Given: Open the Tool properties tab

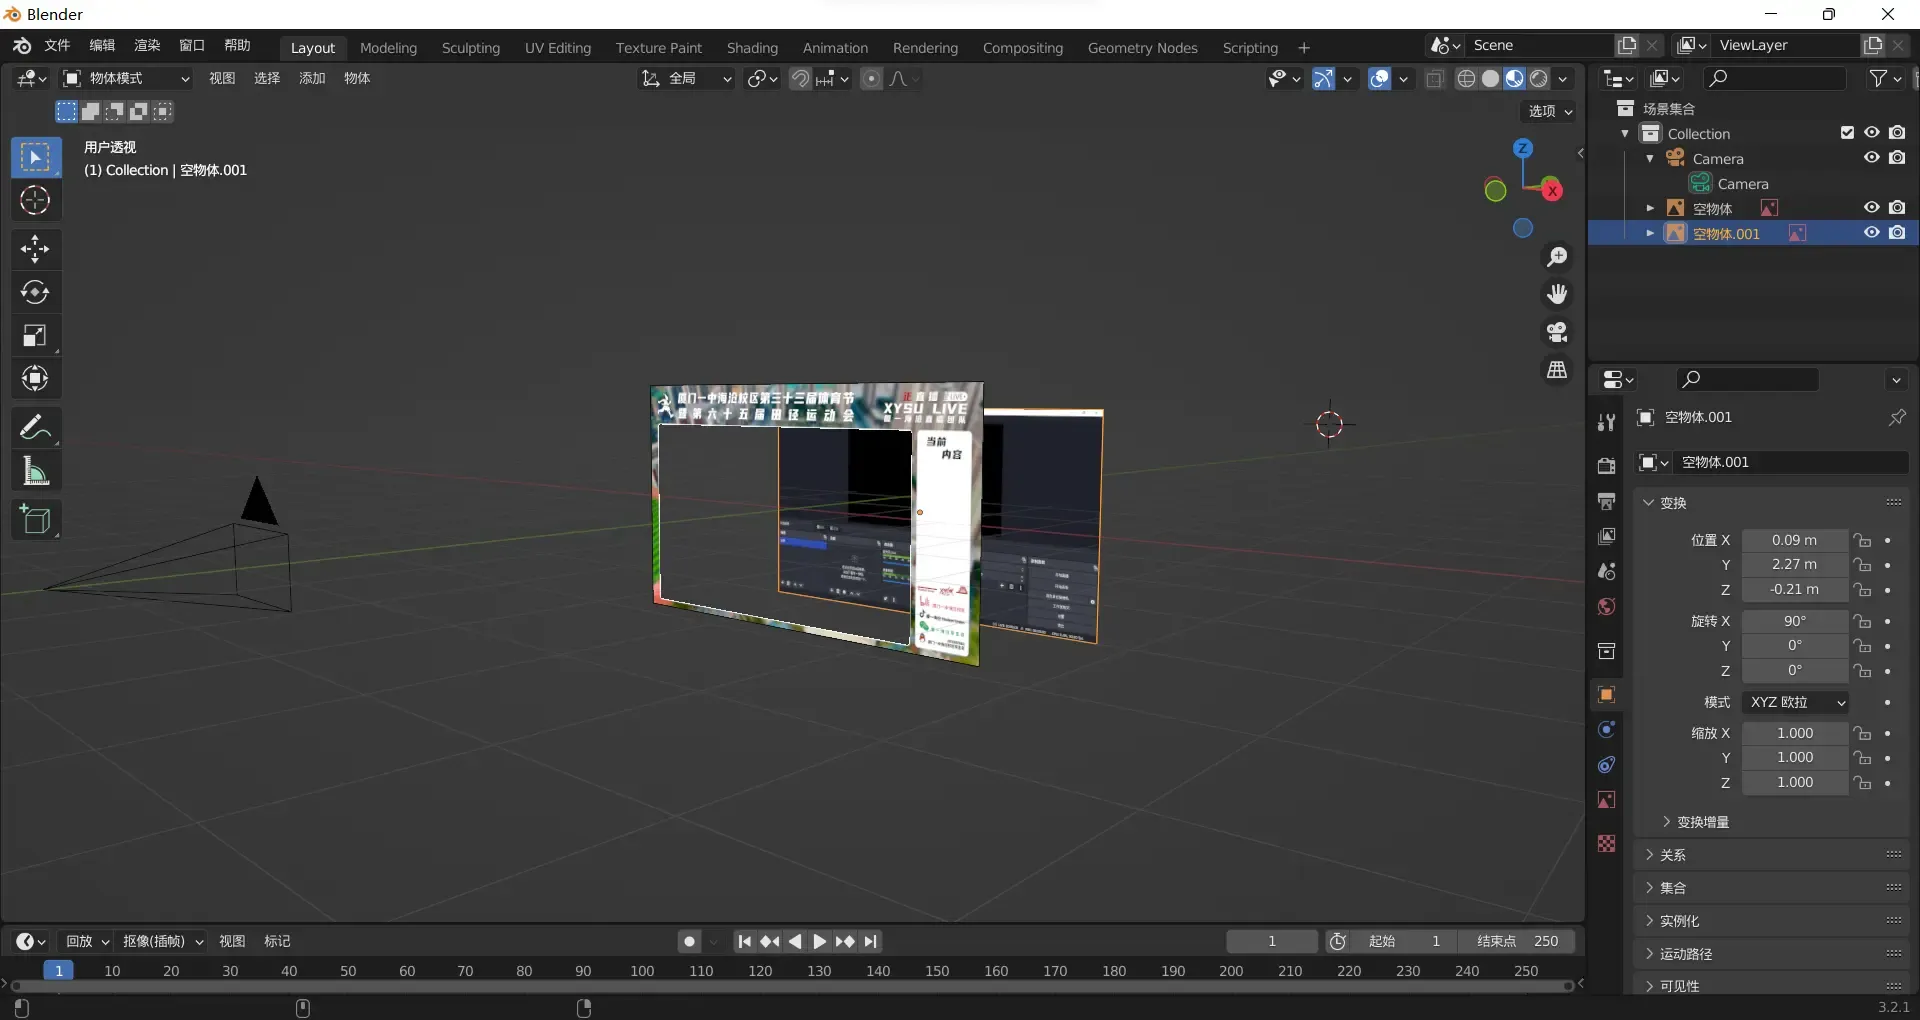Looking at the screenshot, I should tap(1606, 422).
